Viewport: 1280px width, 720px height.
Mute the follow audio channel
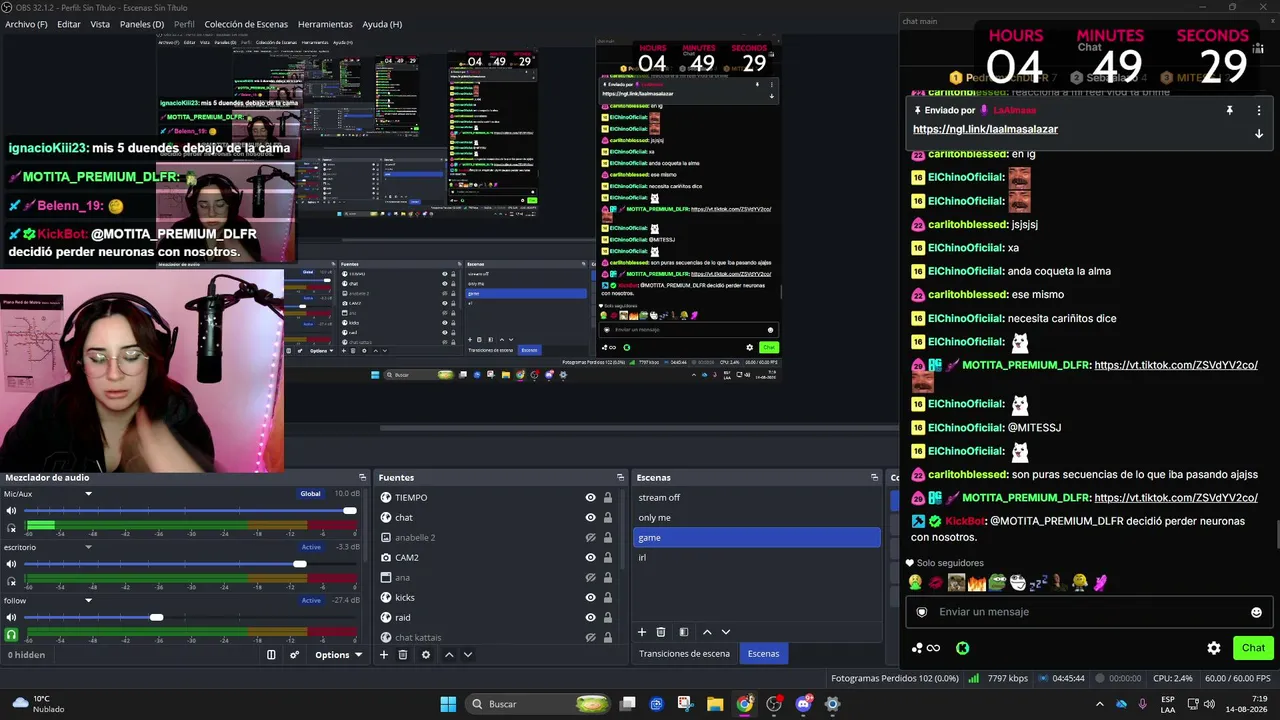(12, 617)
